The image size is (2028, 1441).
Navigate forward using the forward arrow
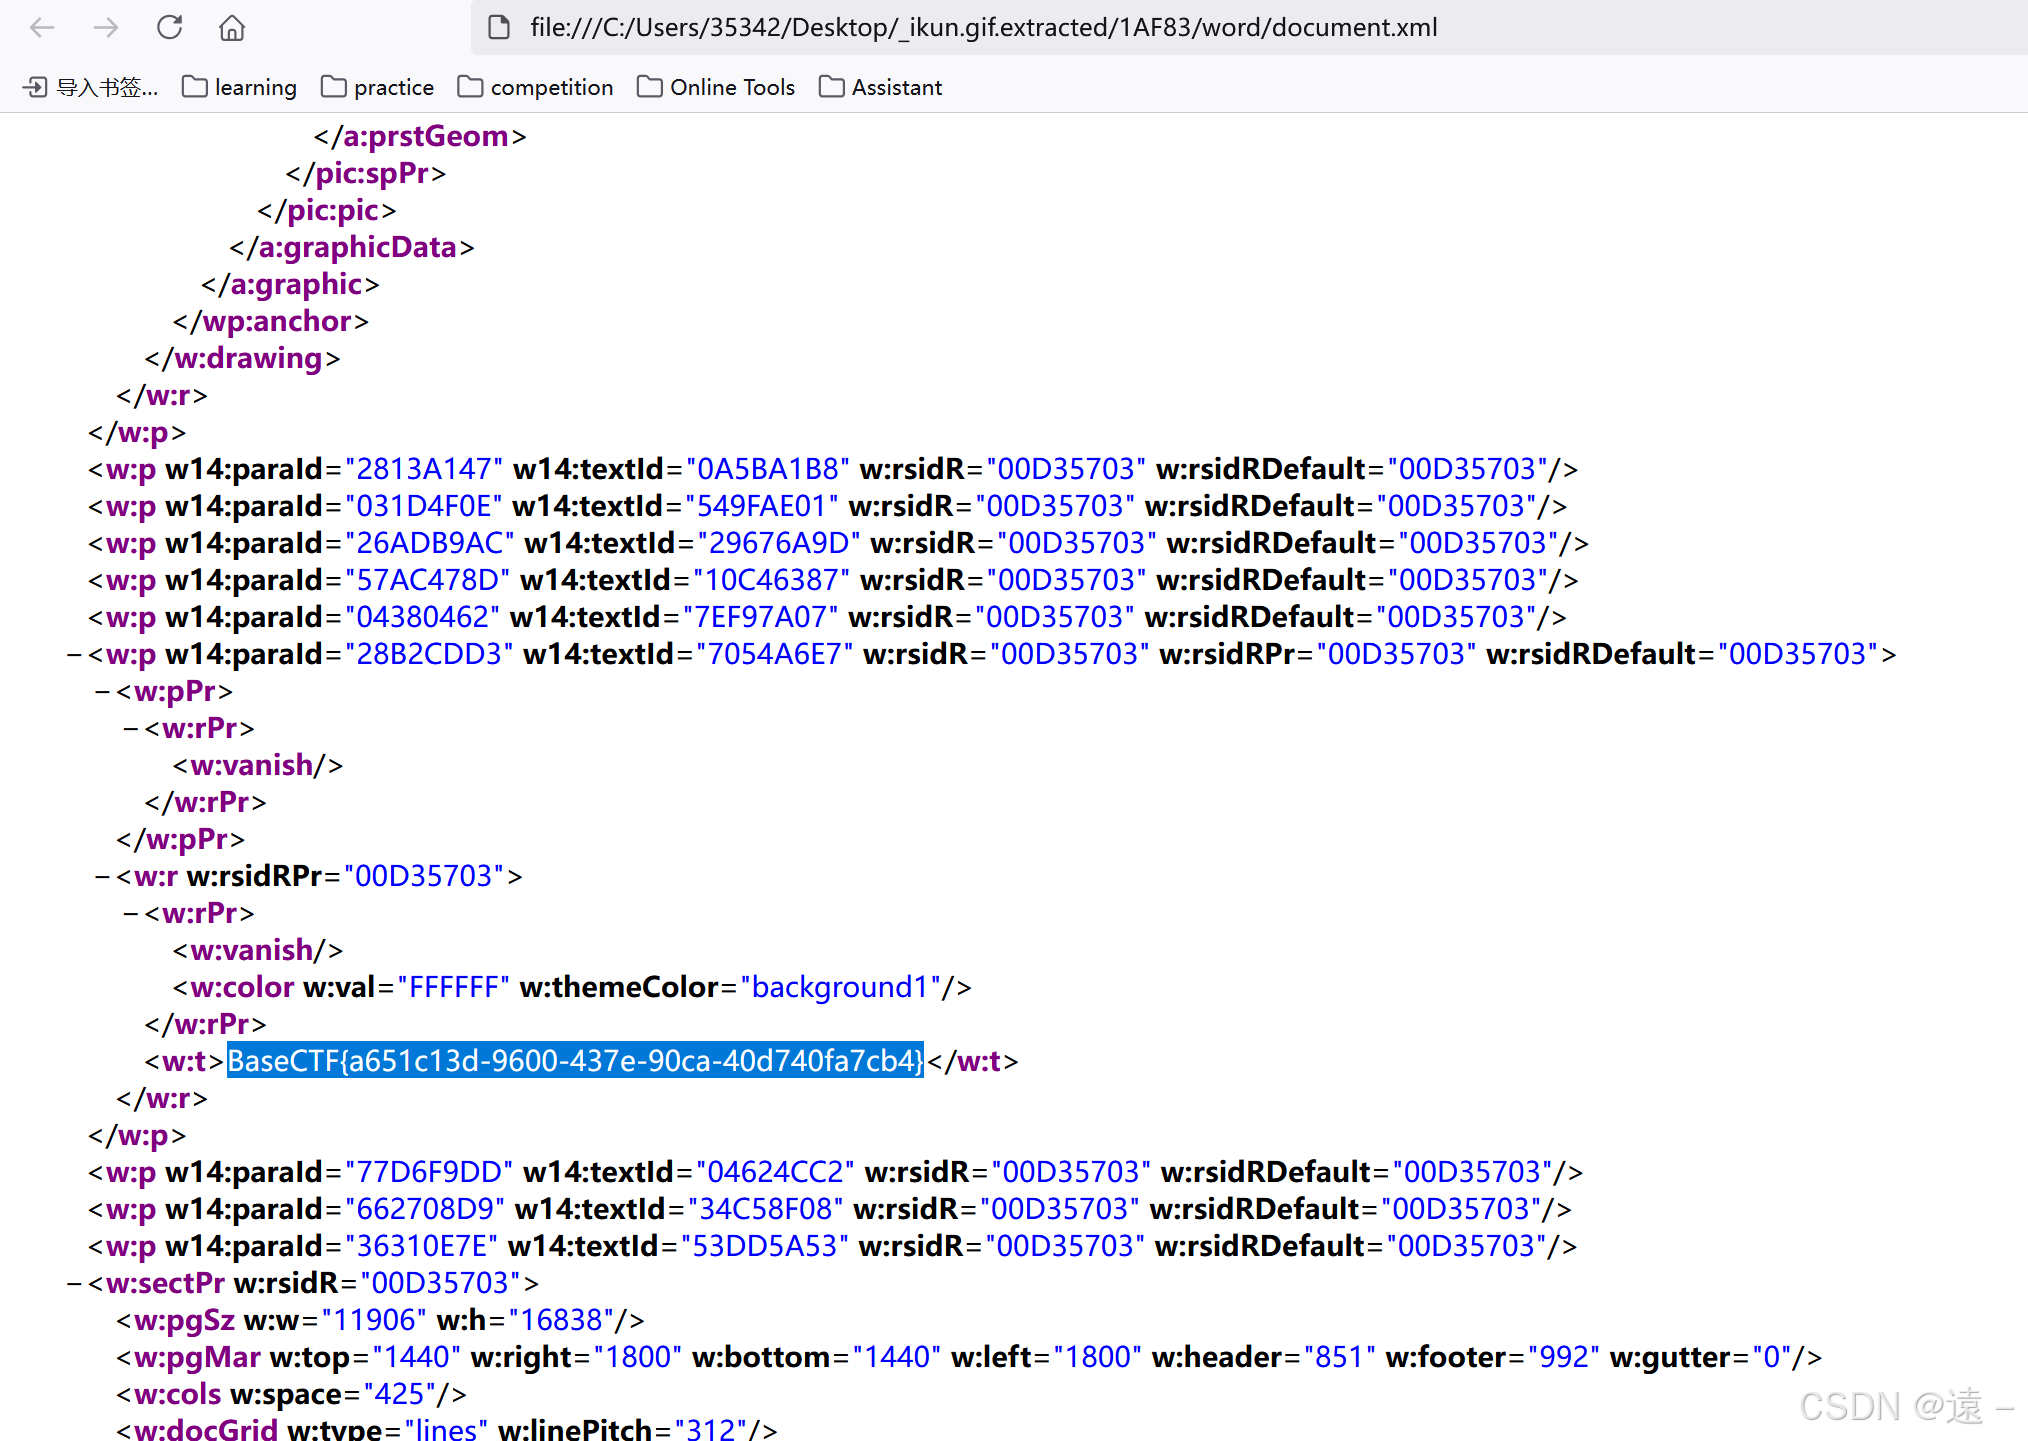click(x=105, y=28)
